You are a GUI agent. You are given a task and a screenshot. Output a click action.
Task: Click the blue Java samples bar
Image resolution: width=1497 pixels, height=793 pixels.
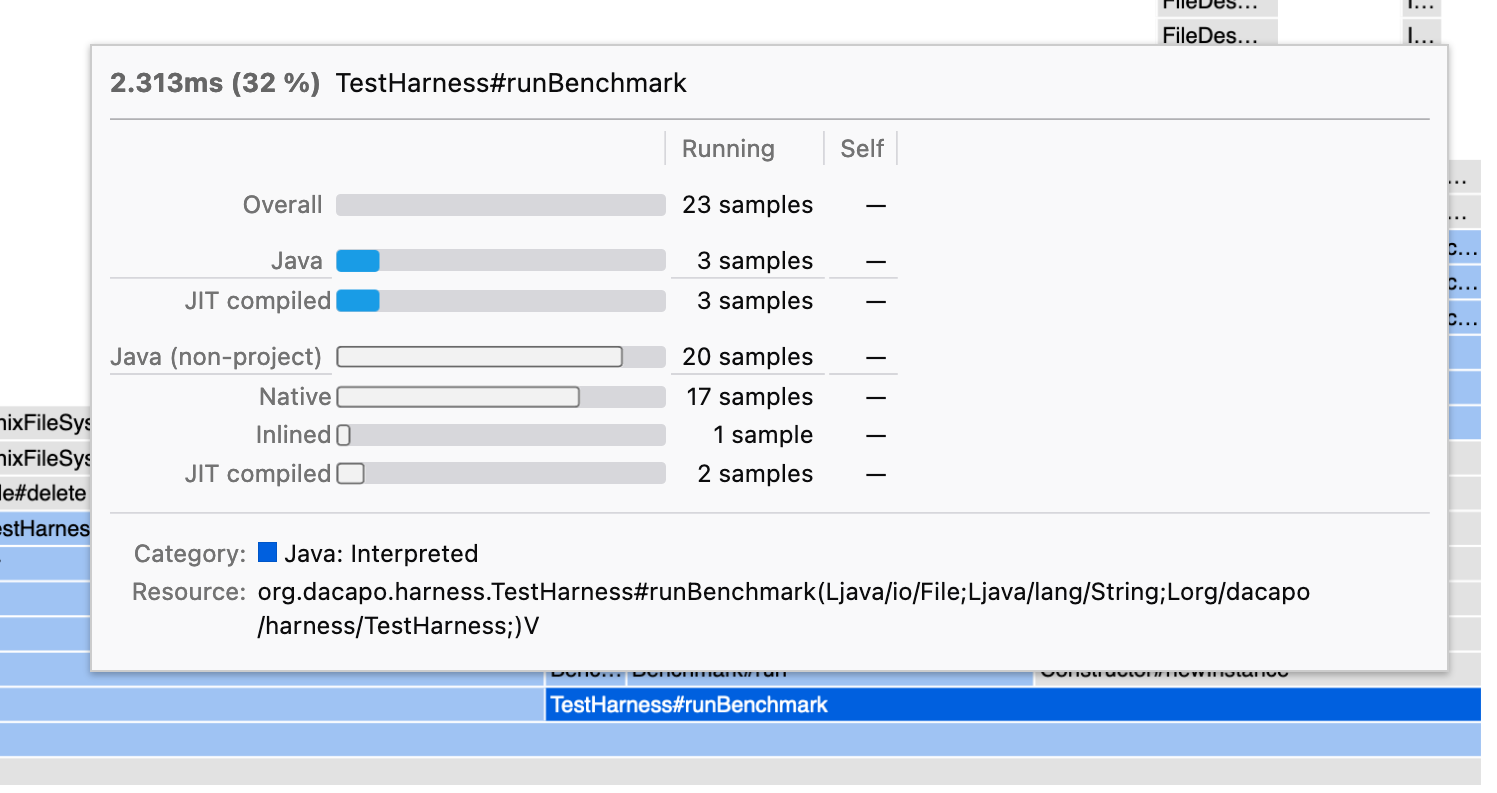point(358,261)
